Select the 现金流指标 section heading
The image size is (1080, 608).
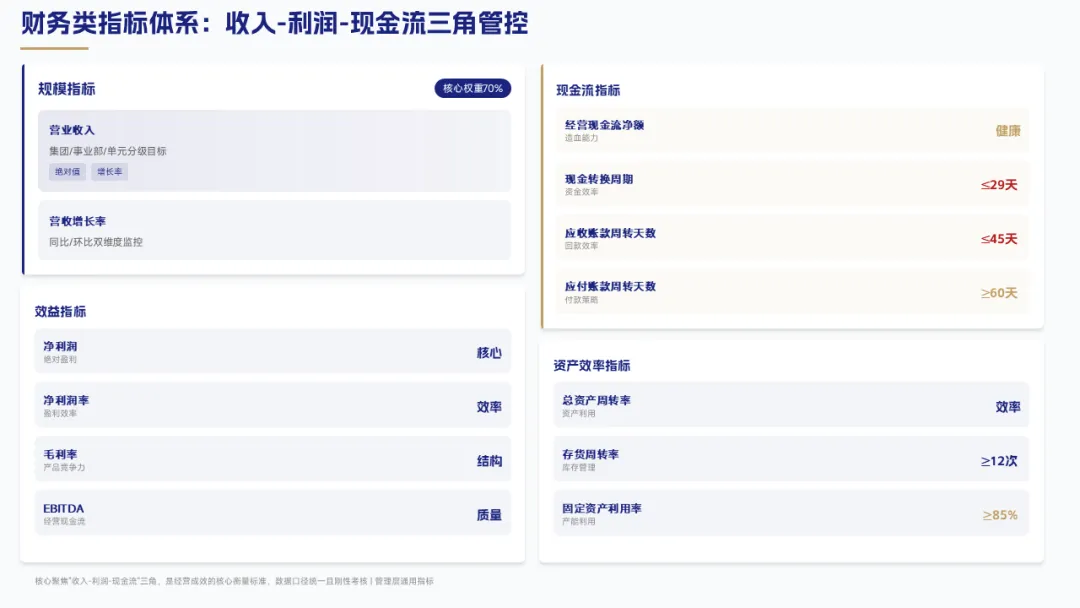point(588,90)
